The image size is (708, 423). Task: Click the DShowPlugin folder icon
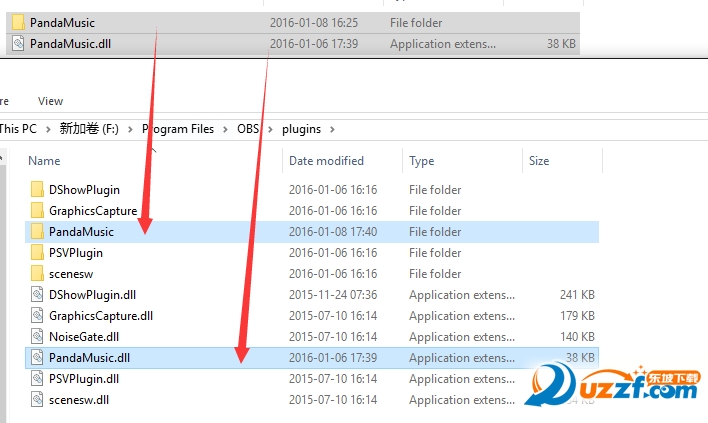click(37, 190)
